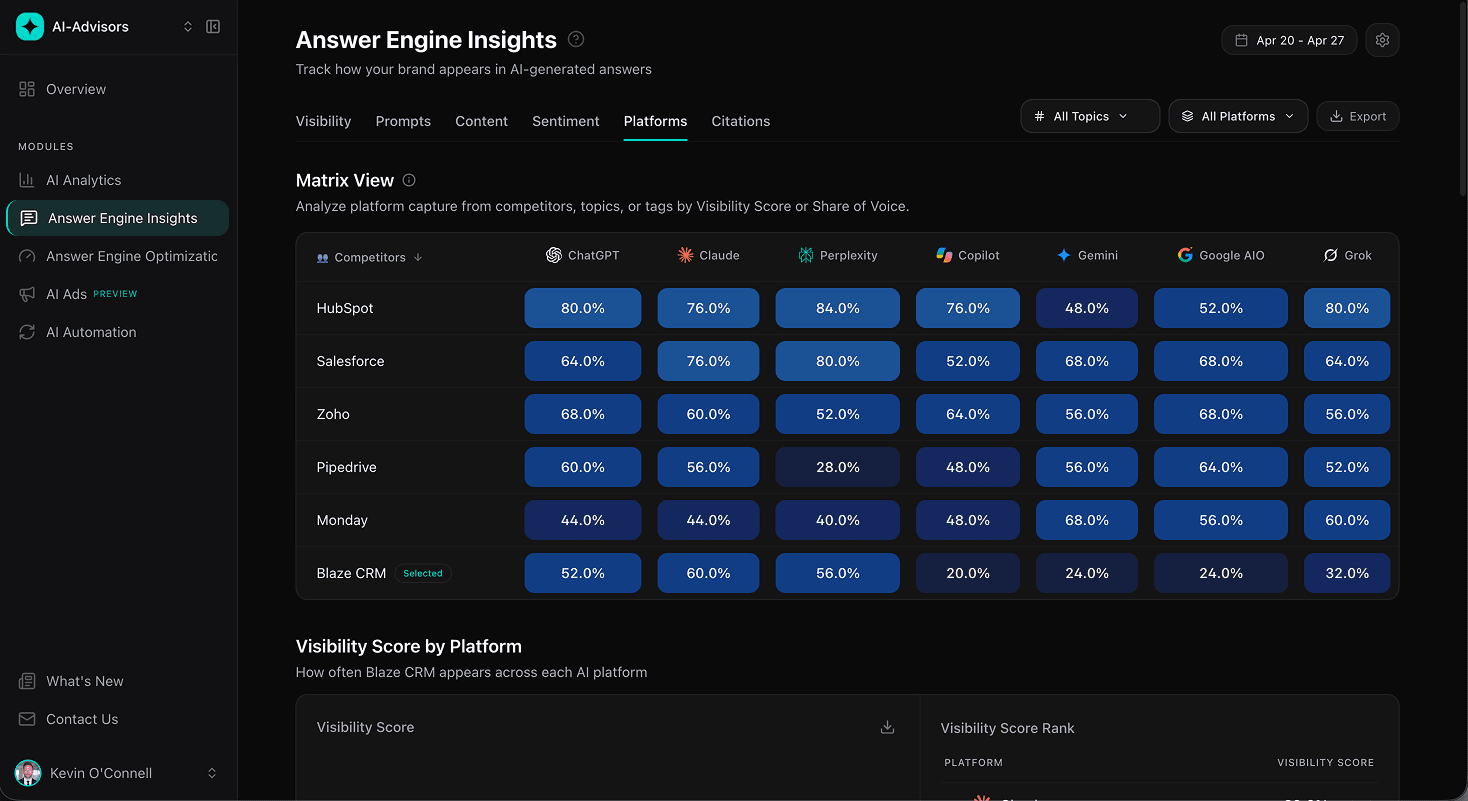Open the AI-Advisors workspace switcher chevrons
The height and width of the screenshot is (801, 1468).
(x=188, y=27)
